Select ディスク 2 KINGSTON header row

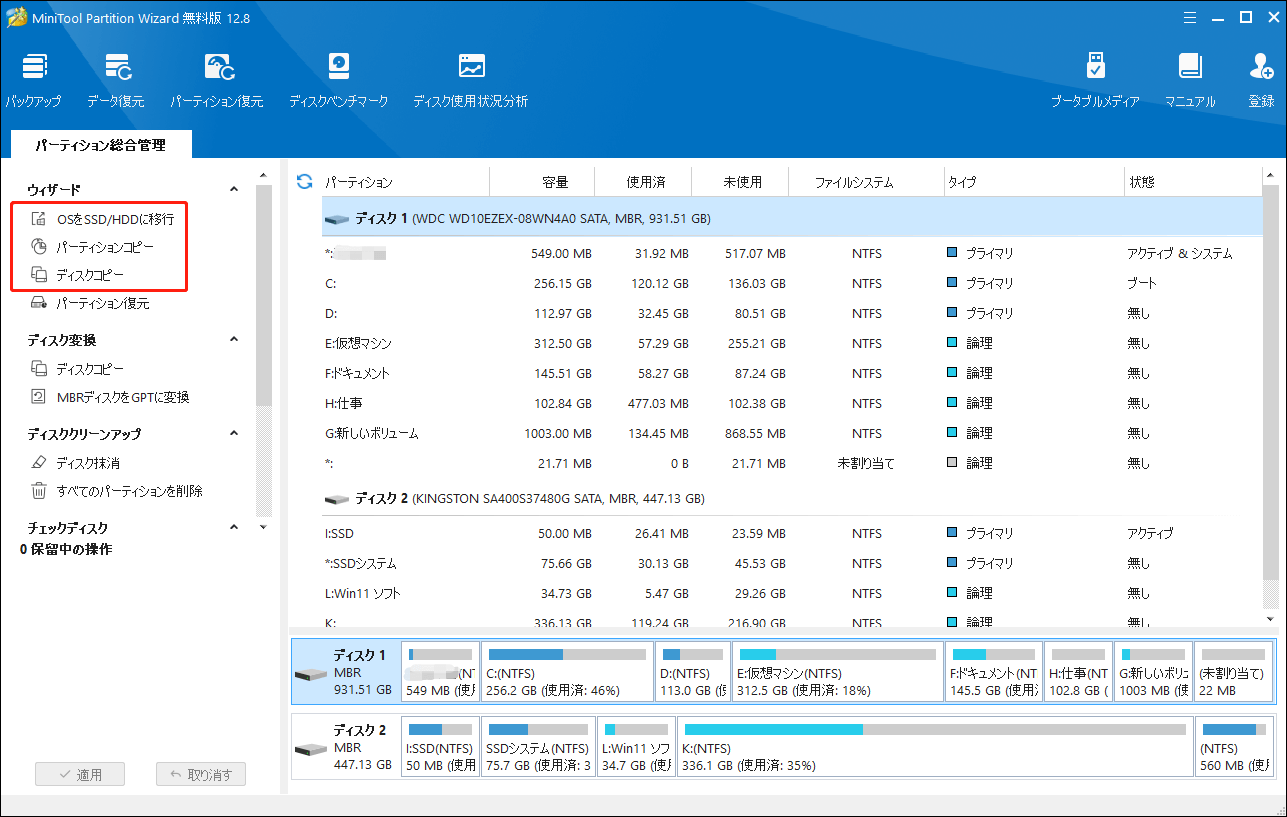click(x=792, y=497)
